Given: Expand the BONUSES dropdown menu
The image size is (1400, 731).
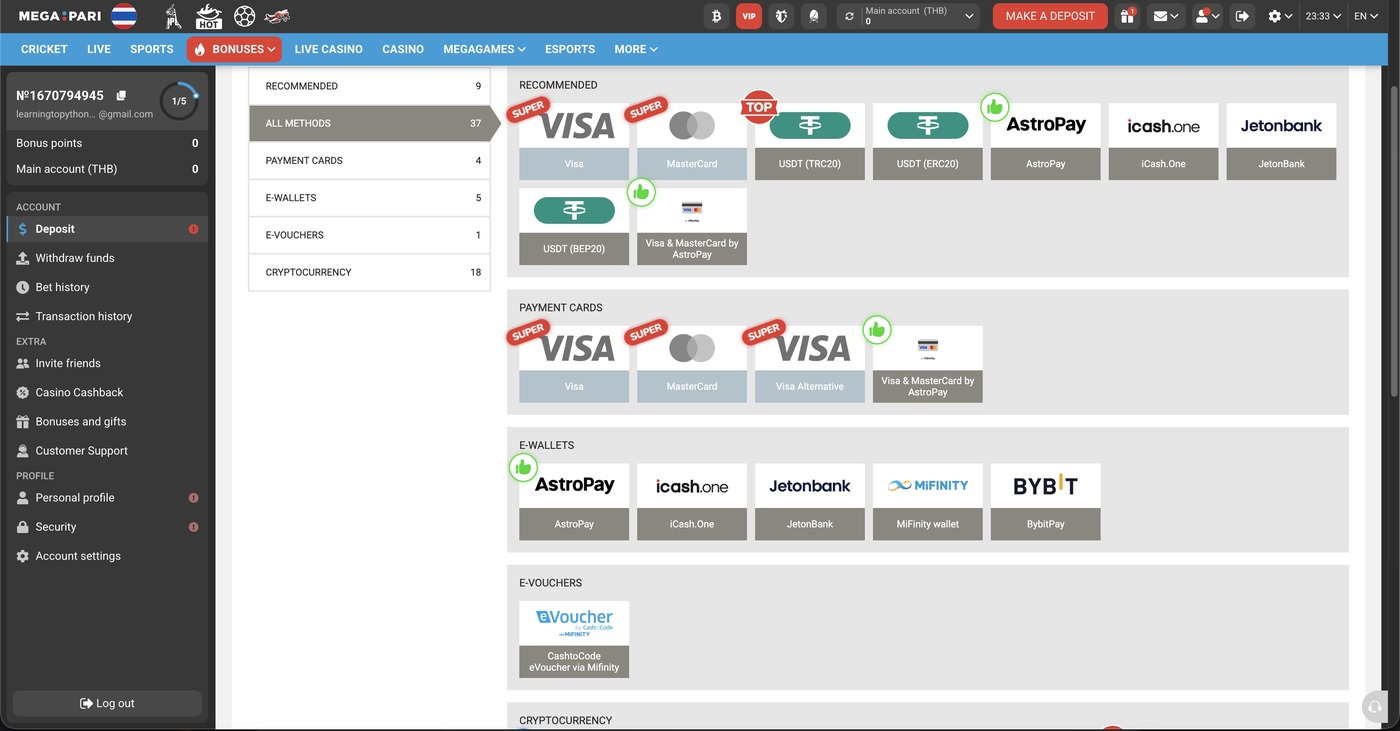Looking at the screenshot, I should click(x=235, y=49).
